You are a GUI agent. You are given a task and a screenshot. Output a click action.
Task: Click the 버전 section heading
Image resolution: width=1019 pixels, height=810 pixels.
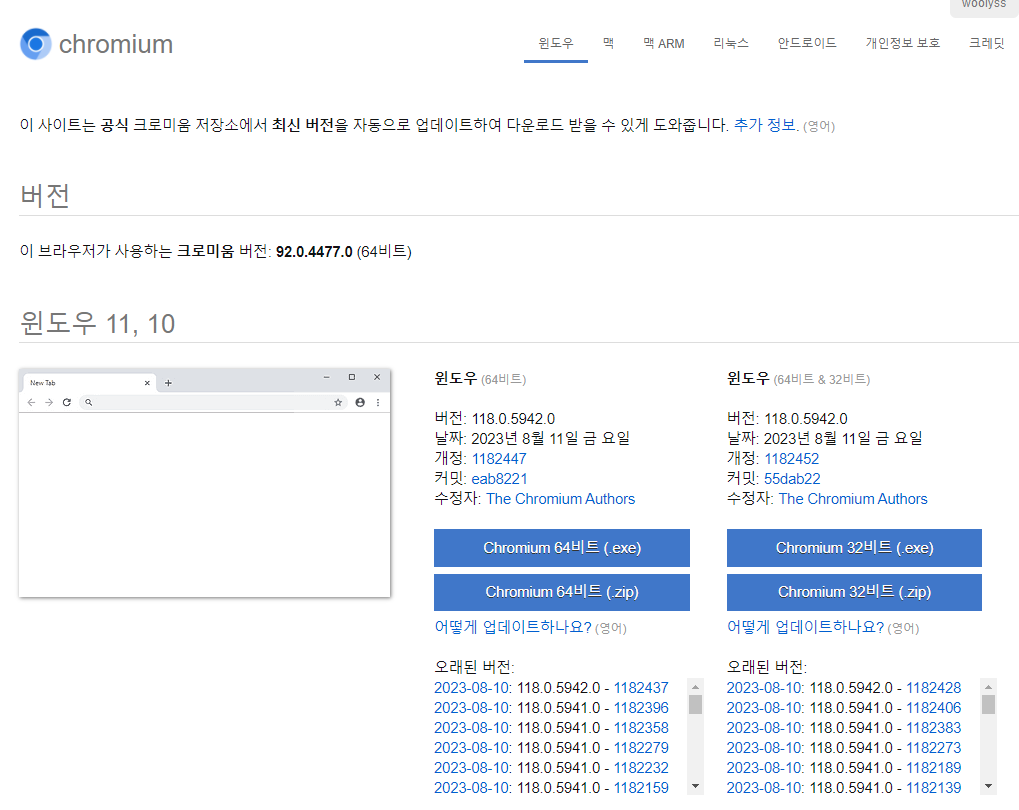(45, 195)
